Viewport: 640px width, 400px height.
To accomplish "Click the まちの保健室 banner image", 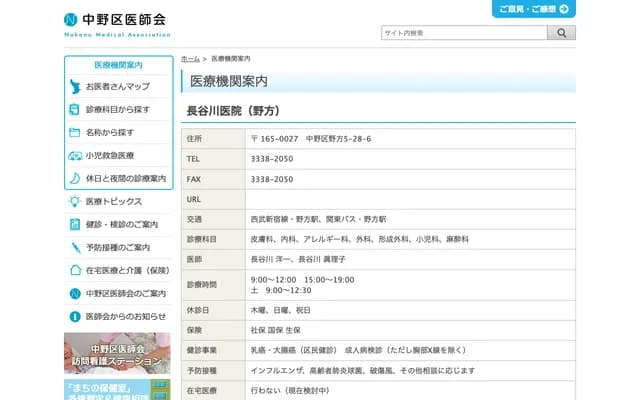I will pos(117,389).
